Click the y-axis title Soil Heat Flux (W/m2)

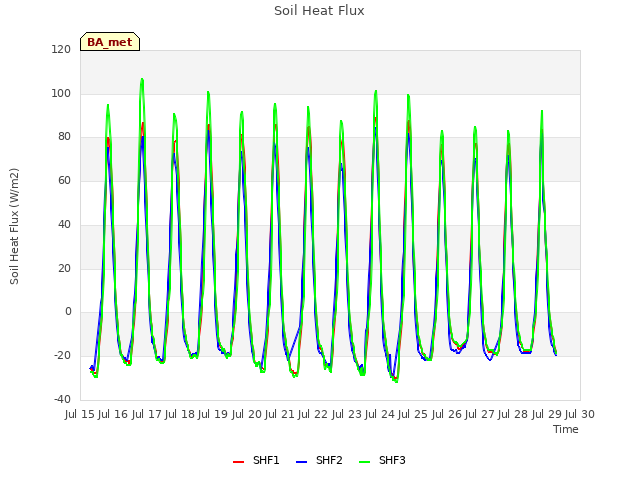tap(14, 226)
